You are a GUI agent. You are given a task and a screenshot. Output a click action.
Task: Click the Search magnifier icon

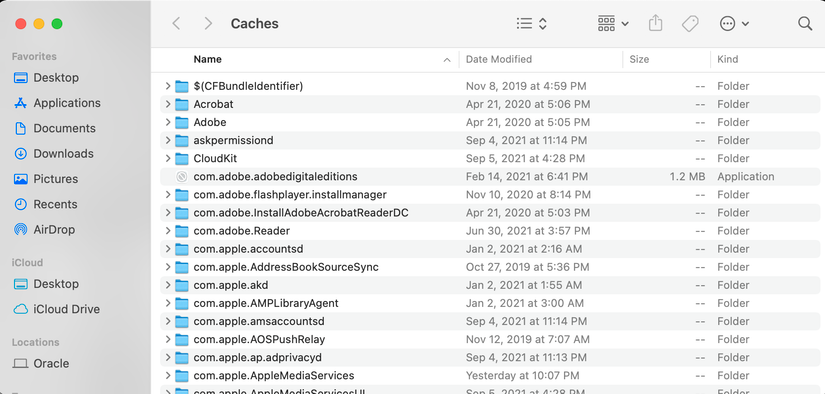pos(805,24)
